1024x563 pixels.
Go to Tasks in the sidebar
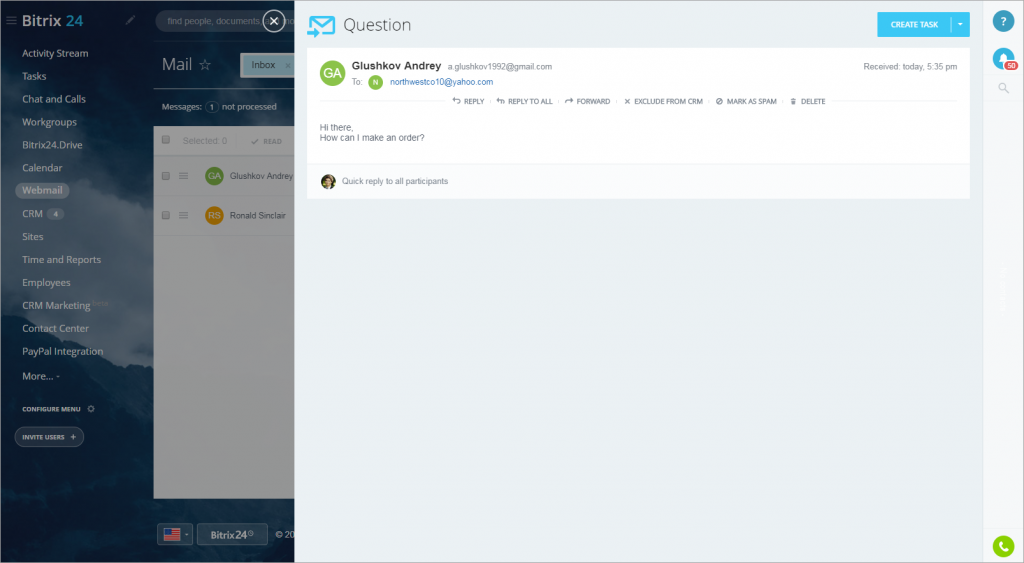click(x=34, y=76)
